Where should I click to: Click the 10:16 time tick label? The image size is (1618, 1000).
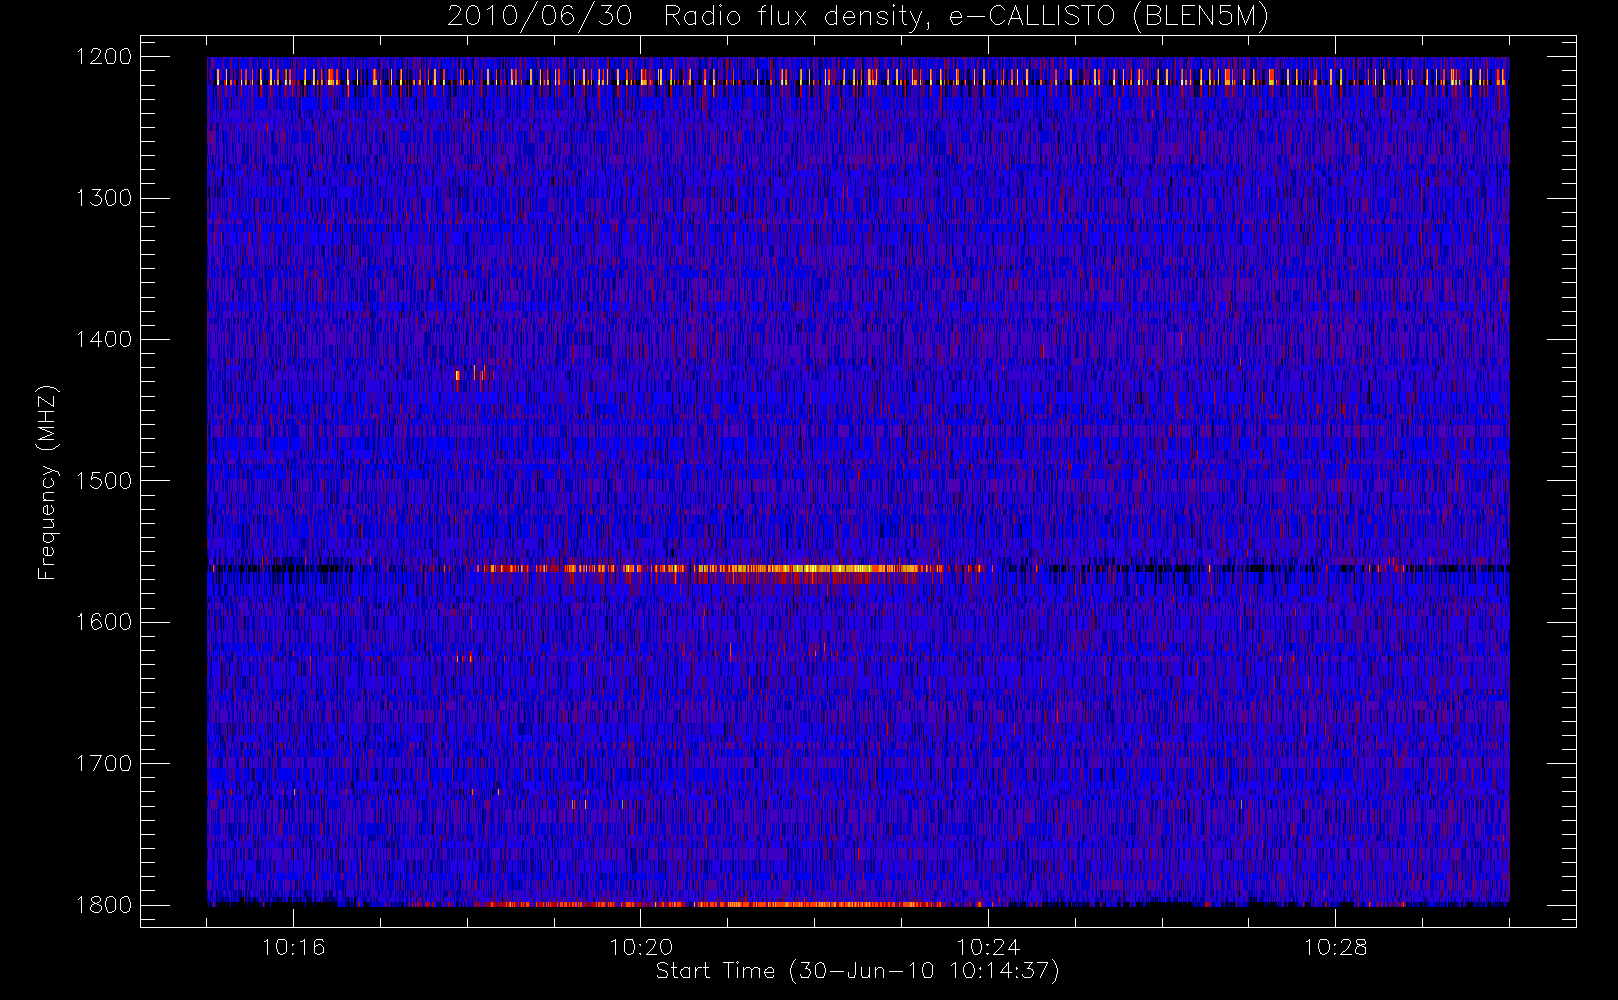293,947
